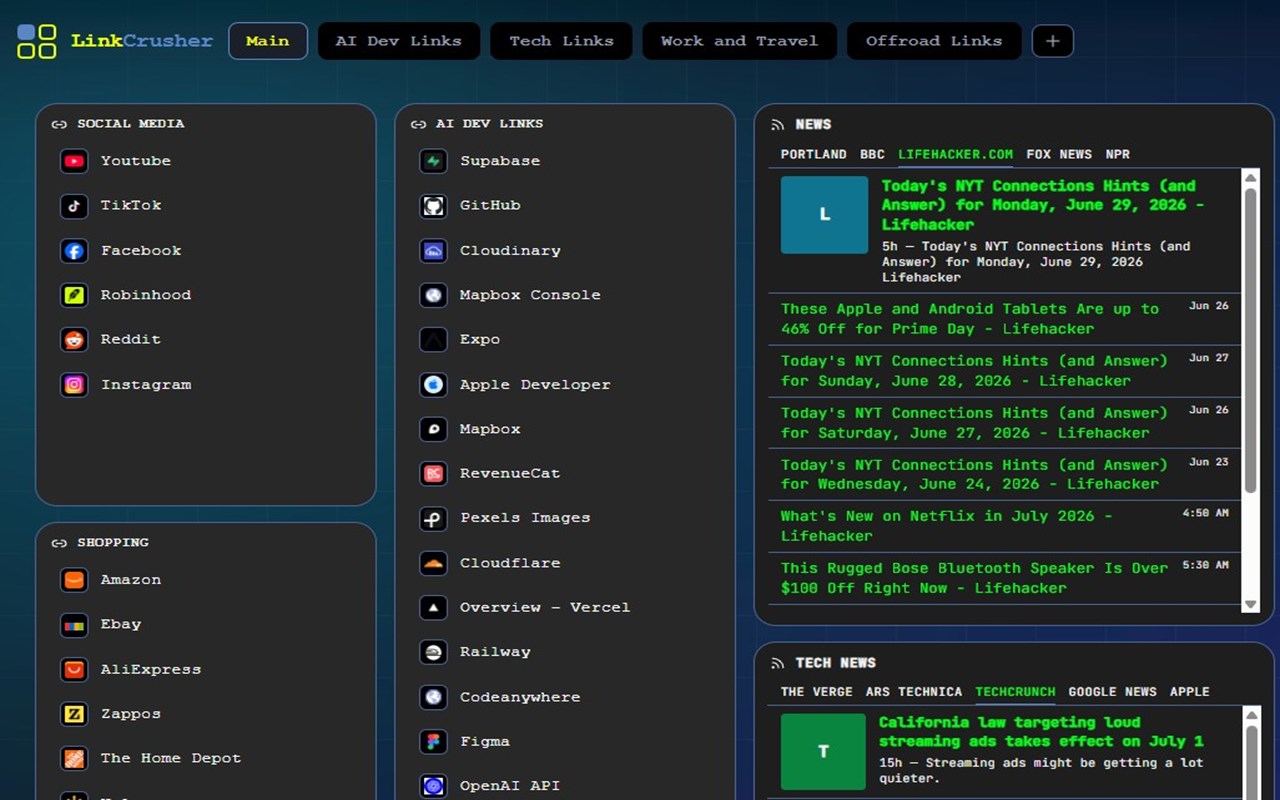Open the AI Dev Links tab

pyautogui.click(x=399, y=41)
